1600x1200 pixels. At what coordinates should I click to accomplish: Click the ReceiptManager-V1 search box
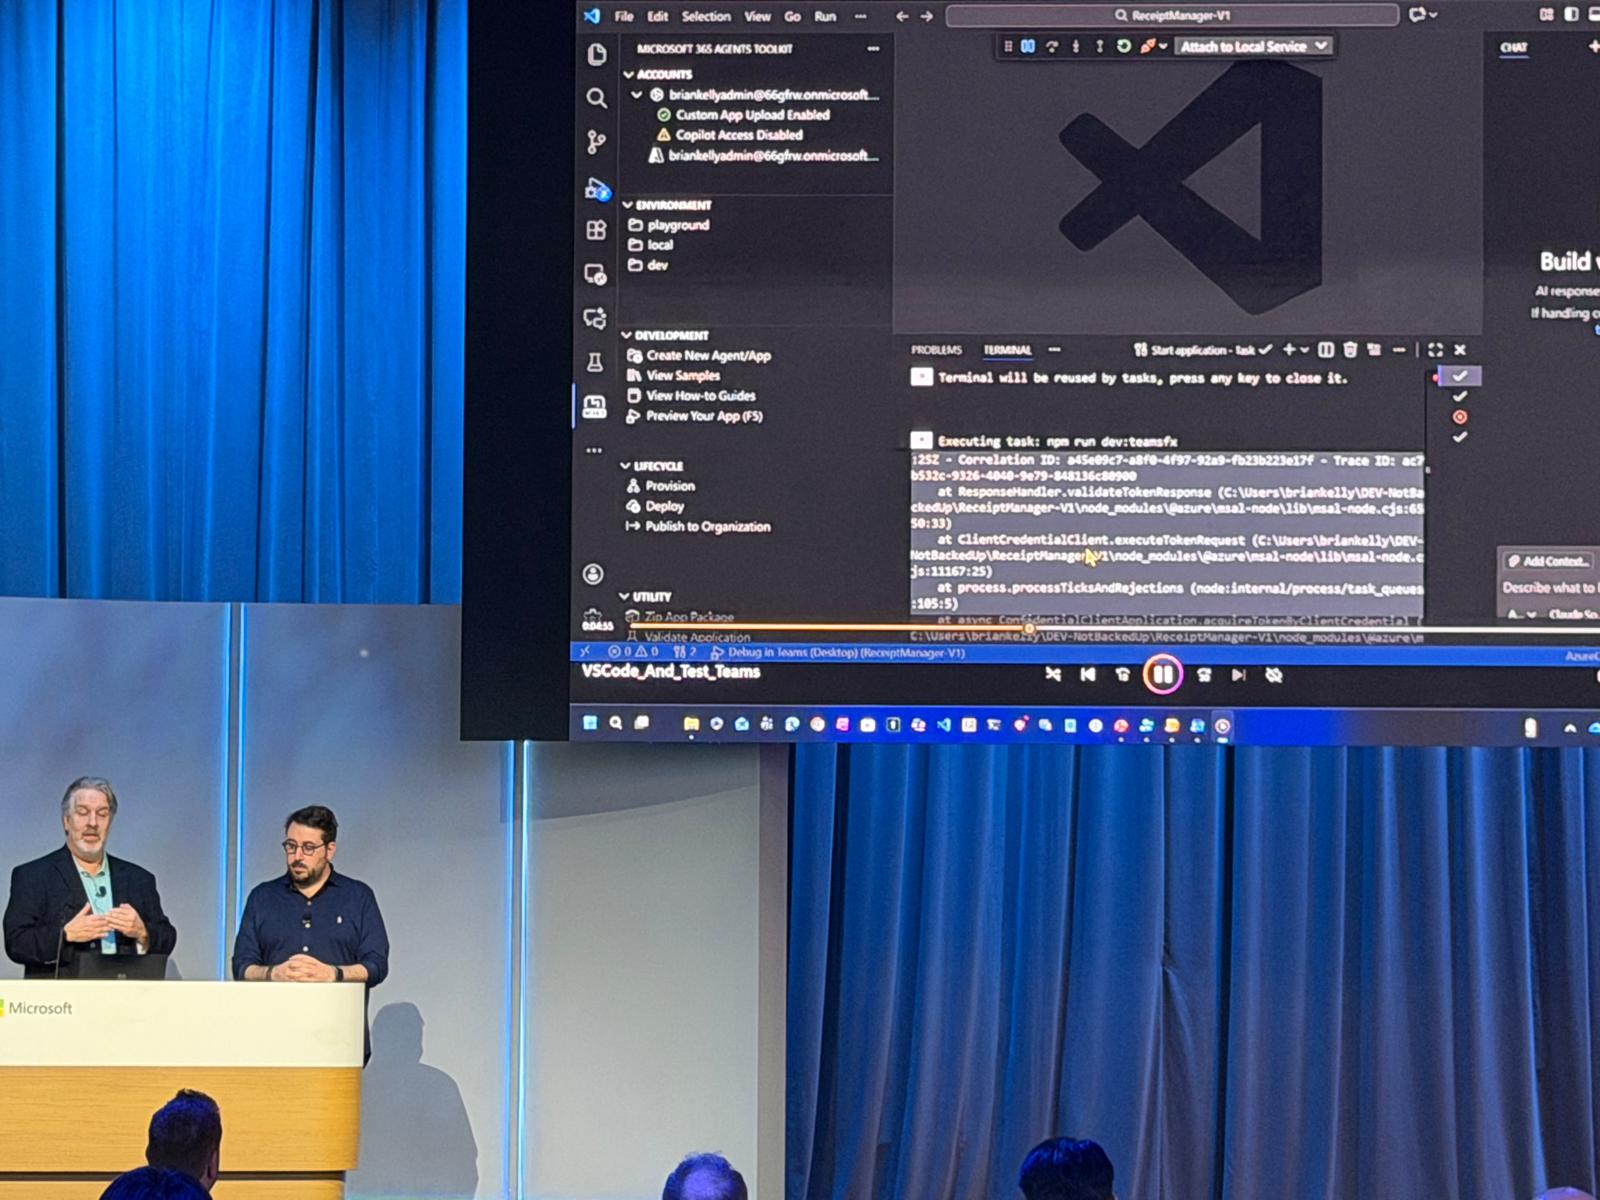point(1171,16)
